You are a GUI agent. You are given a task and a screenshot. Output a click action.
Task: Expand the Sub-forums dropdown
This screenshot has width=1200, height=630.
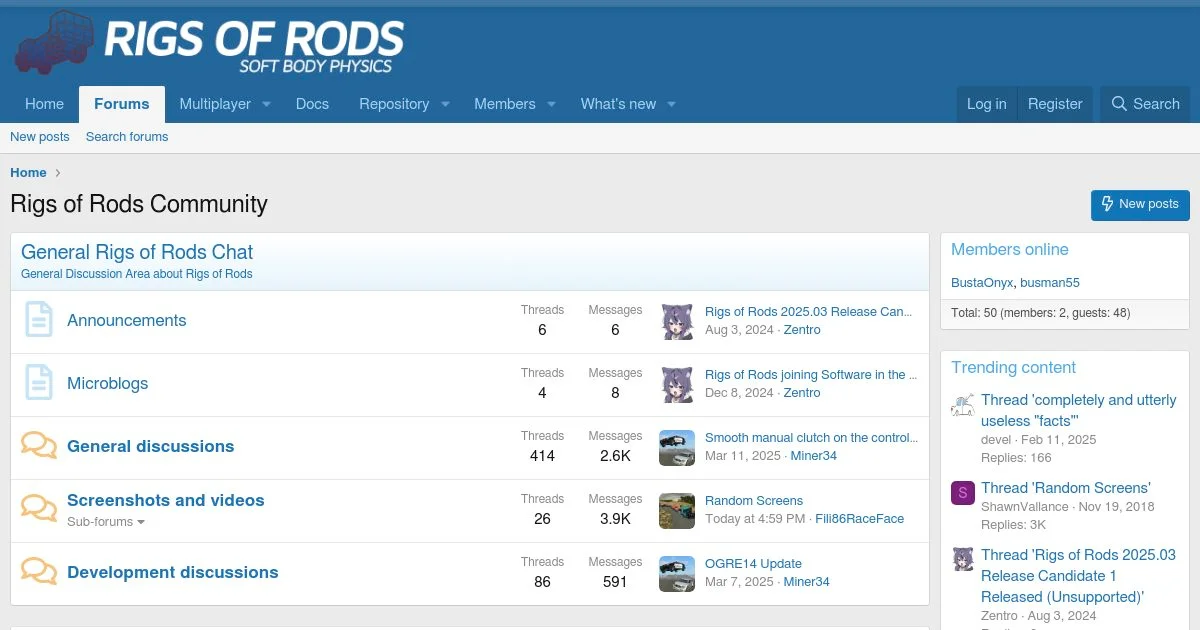[106, 522]
